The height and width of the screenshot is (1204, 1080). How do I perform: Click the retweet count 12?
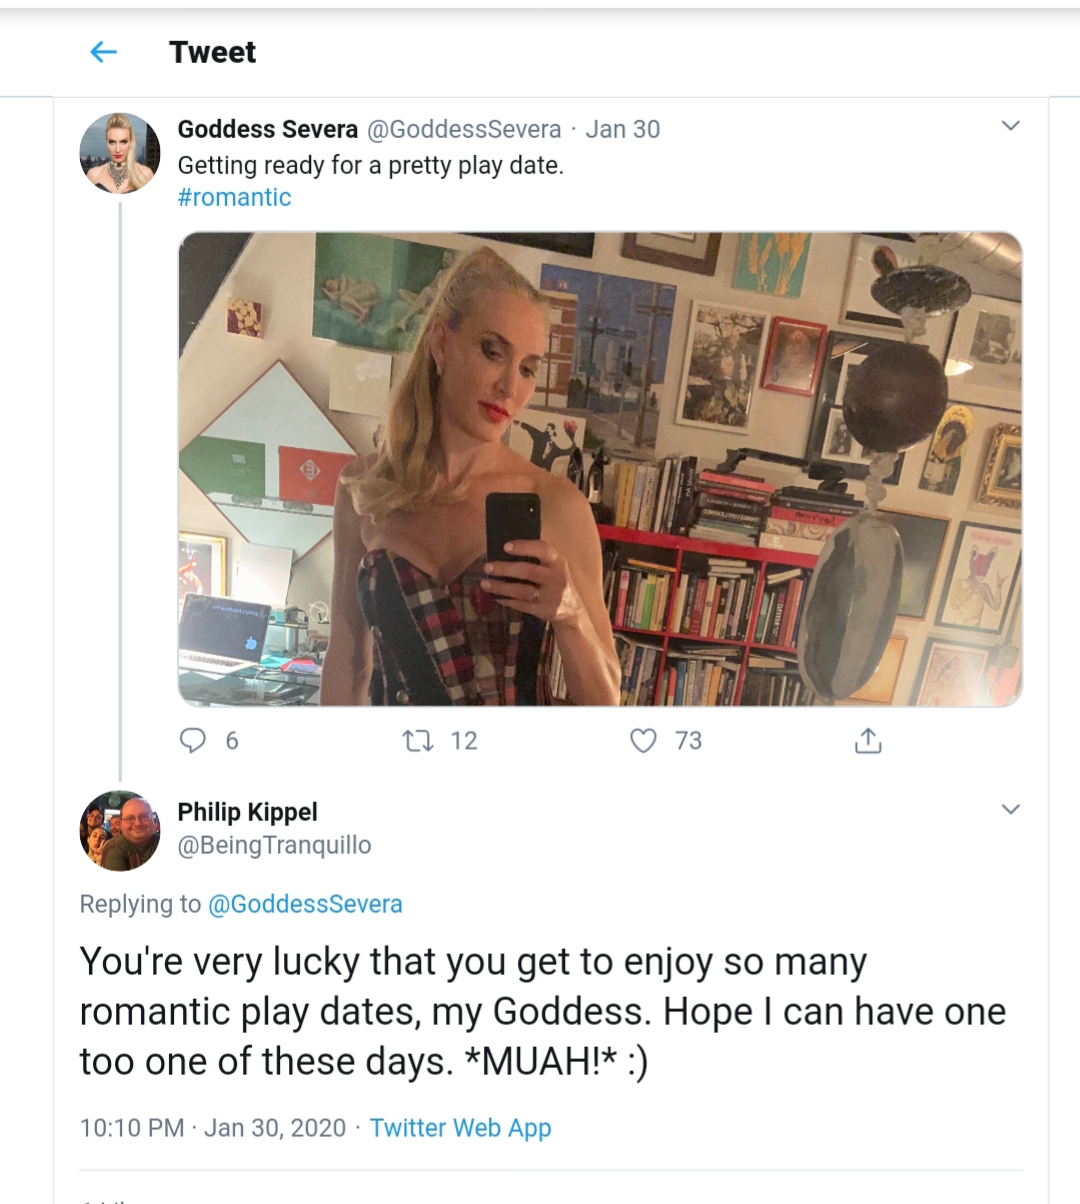[464, 740]
